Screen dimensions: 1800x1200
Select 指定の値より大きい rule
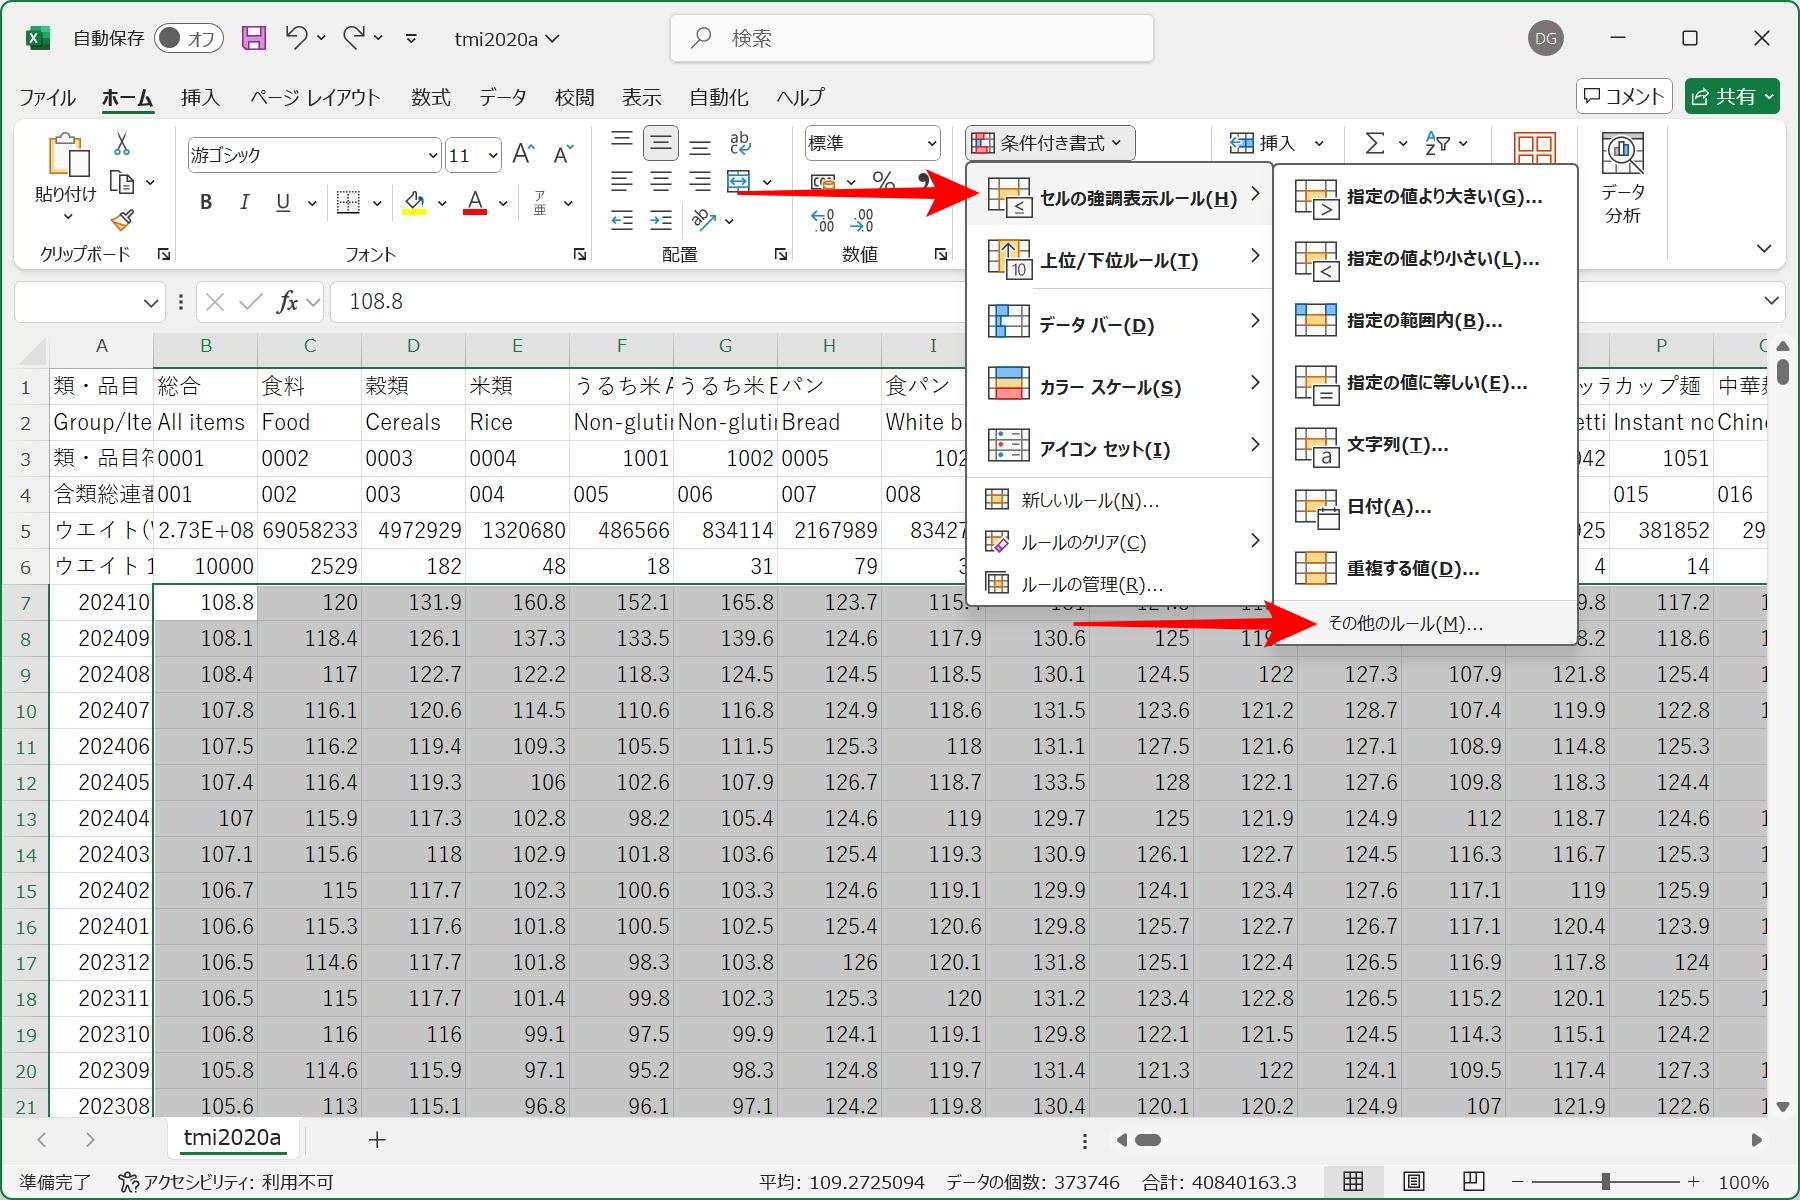tap(1425, 197)
